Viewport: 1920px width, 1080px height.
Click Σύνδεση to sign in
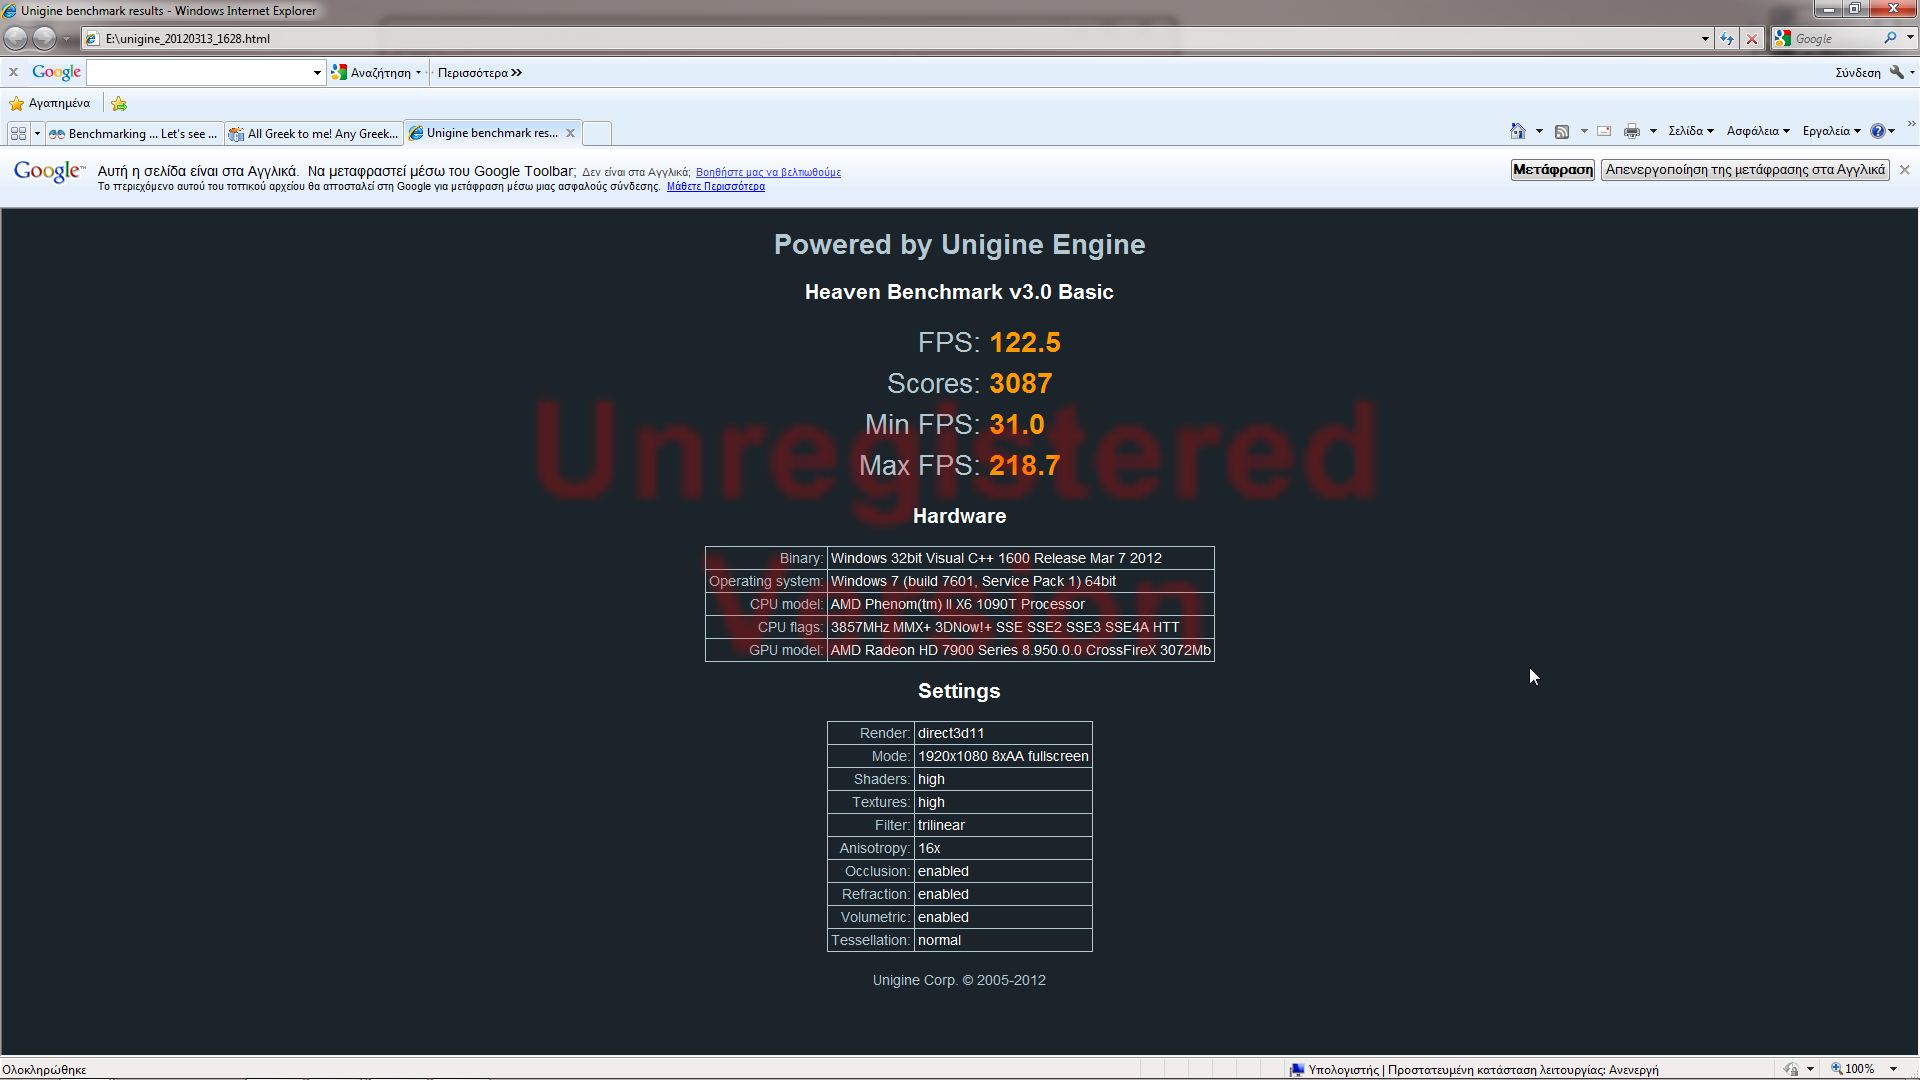pyautogui.click(x=1857, y=72)
